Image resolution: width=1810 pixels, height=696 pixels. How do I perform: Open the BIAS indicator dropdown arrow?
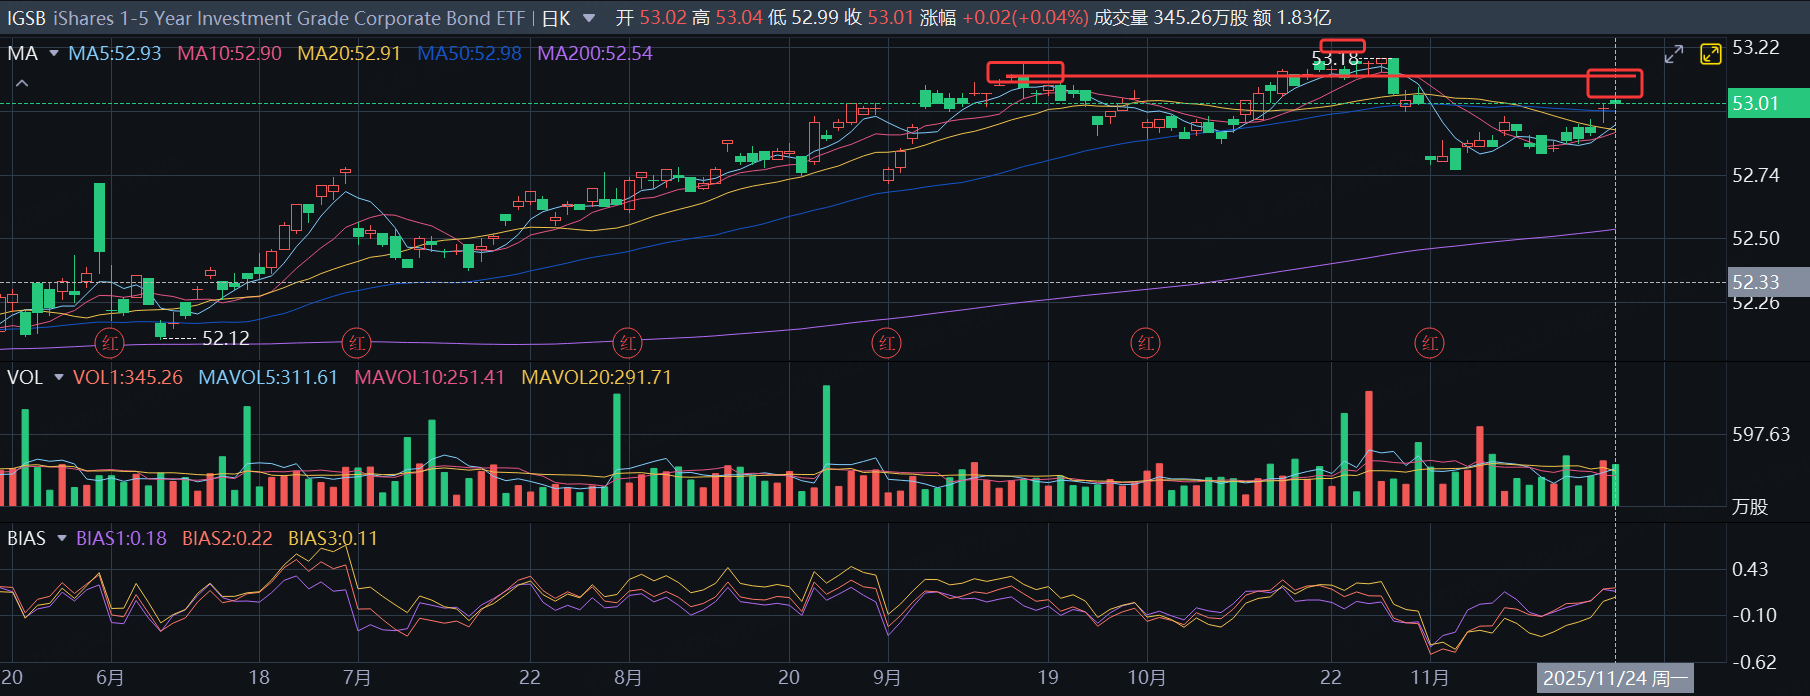(x=62, y=538)
